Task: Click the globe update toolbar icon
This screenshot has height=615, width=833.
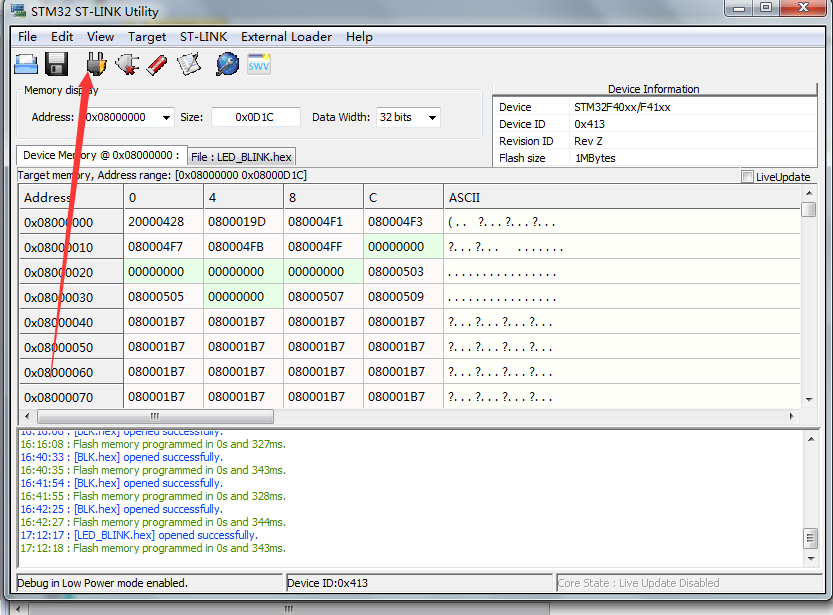Action: [x=227, y=64]
